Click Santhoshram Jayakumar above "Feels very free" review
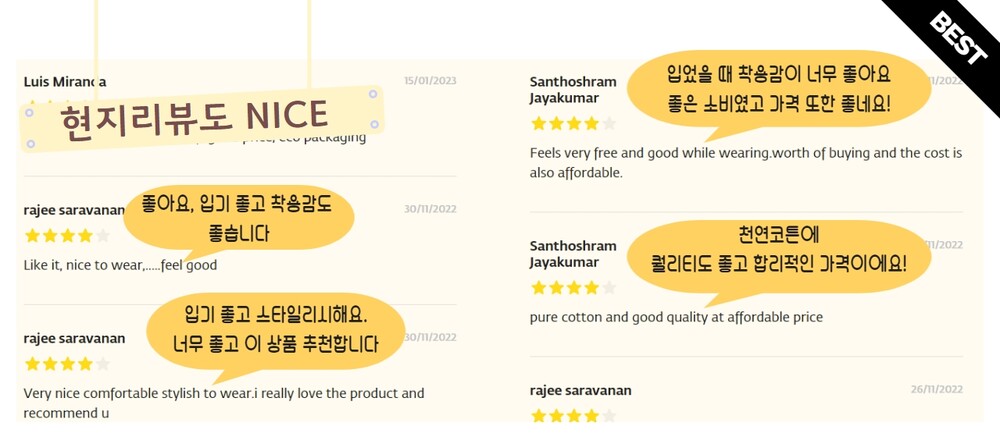The width and height of the screenshot is (1000, 437). pyautogui.click(x=573, y=90)
